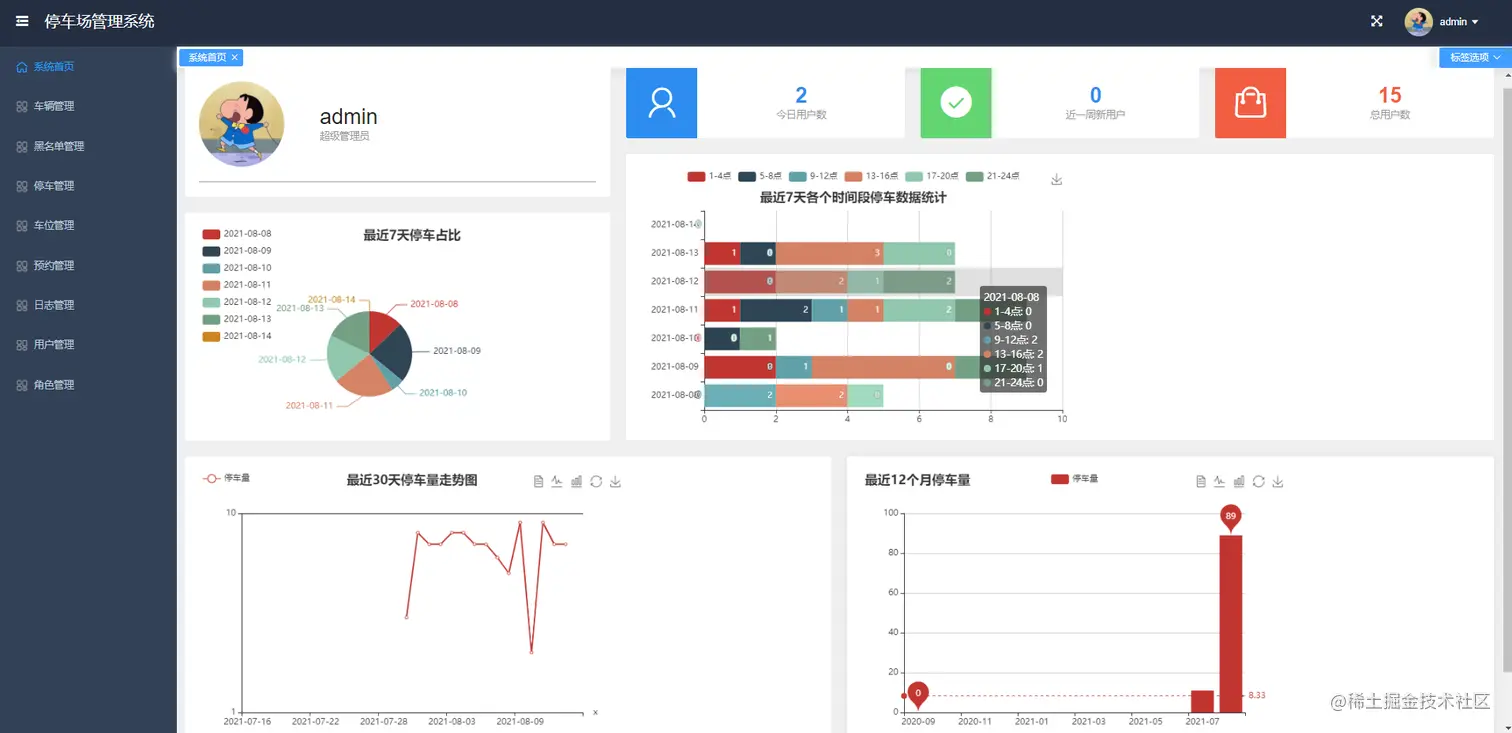Toggle the 5-8点 series legend
1512x733 pixels.
pos(761,176)
